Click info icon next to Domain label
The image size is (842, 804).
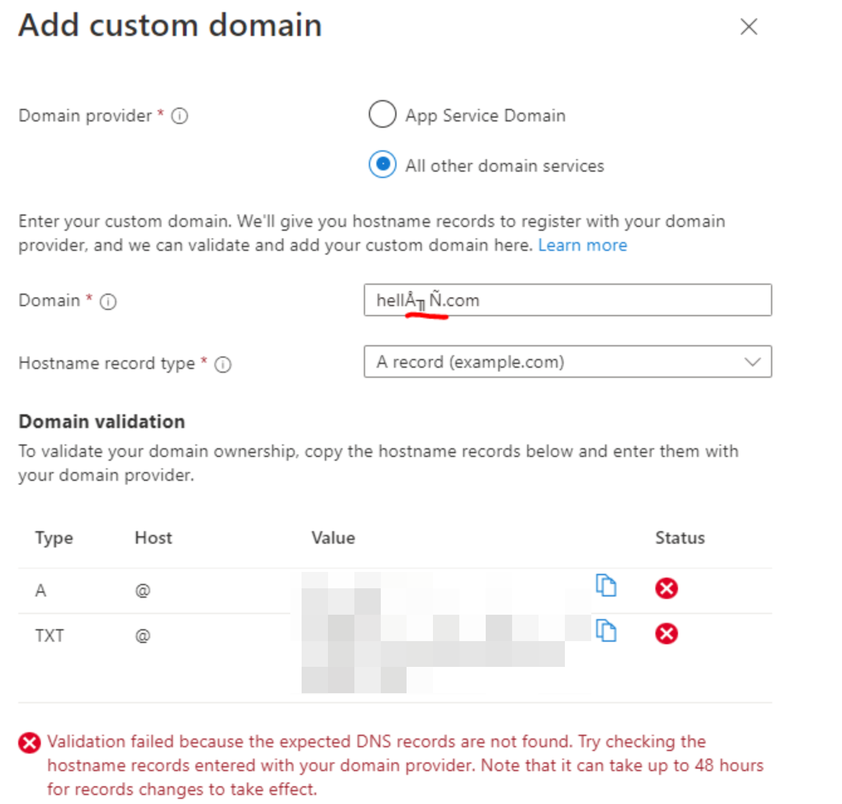point(108,301)
